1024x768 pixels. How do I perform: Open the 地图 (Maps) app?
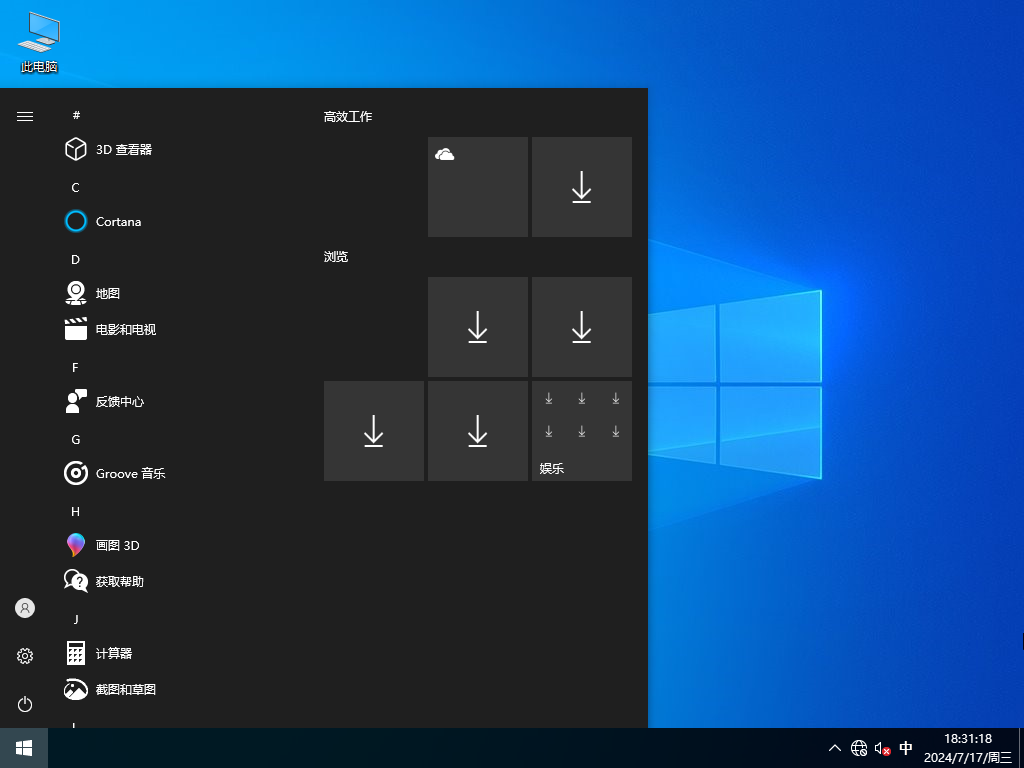(x=106, y=293)
